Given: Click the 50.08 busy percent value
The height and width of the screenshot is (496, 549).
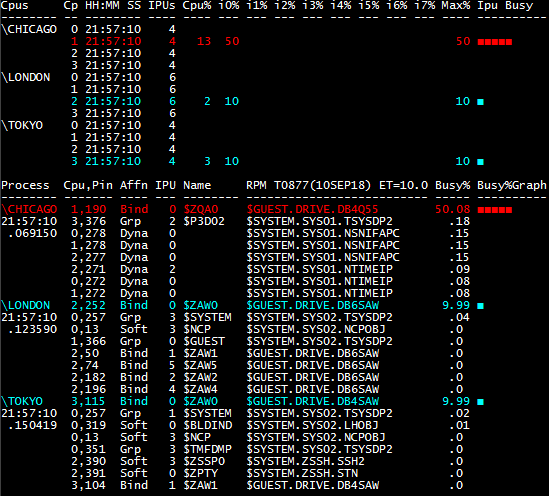Looking at the screenshot, I should click(452, 209).
